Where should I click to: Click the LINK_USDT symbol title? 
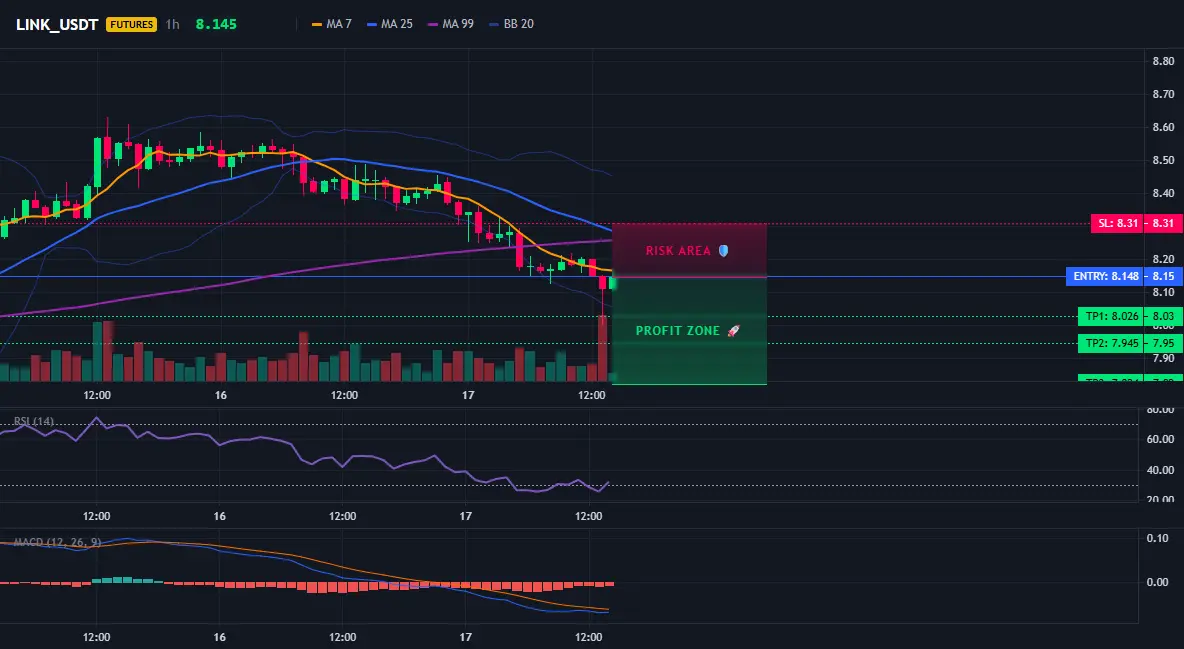click(x=57, y=24)
